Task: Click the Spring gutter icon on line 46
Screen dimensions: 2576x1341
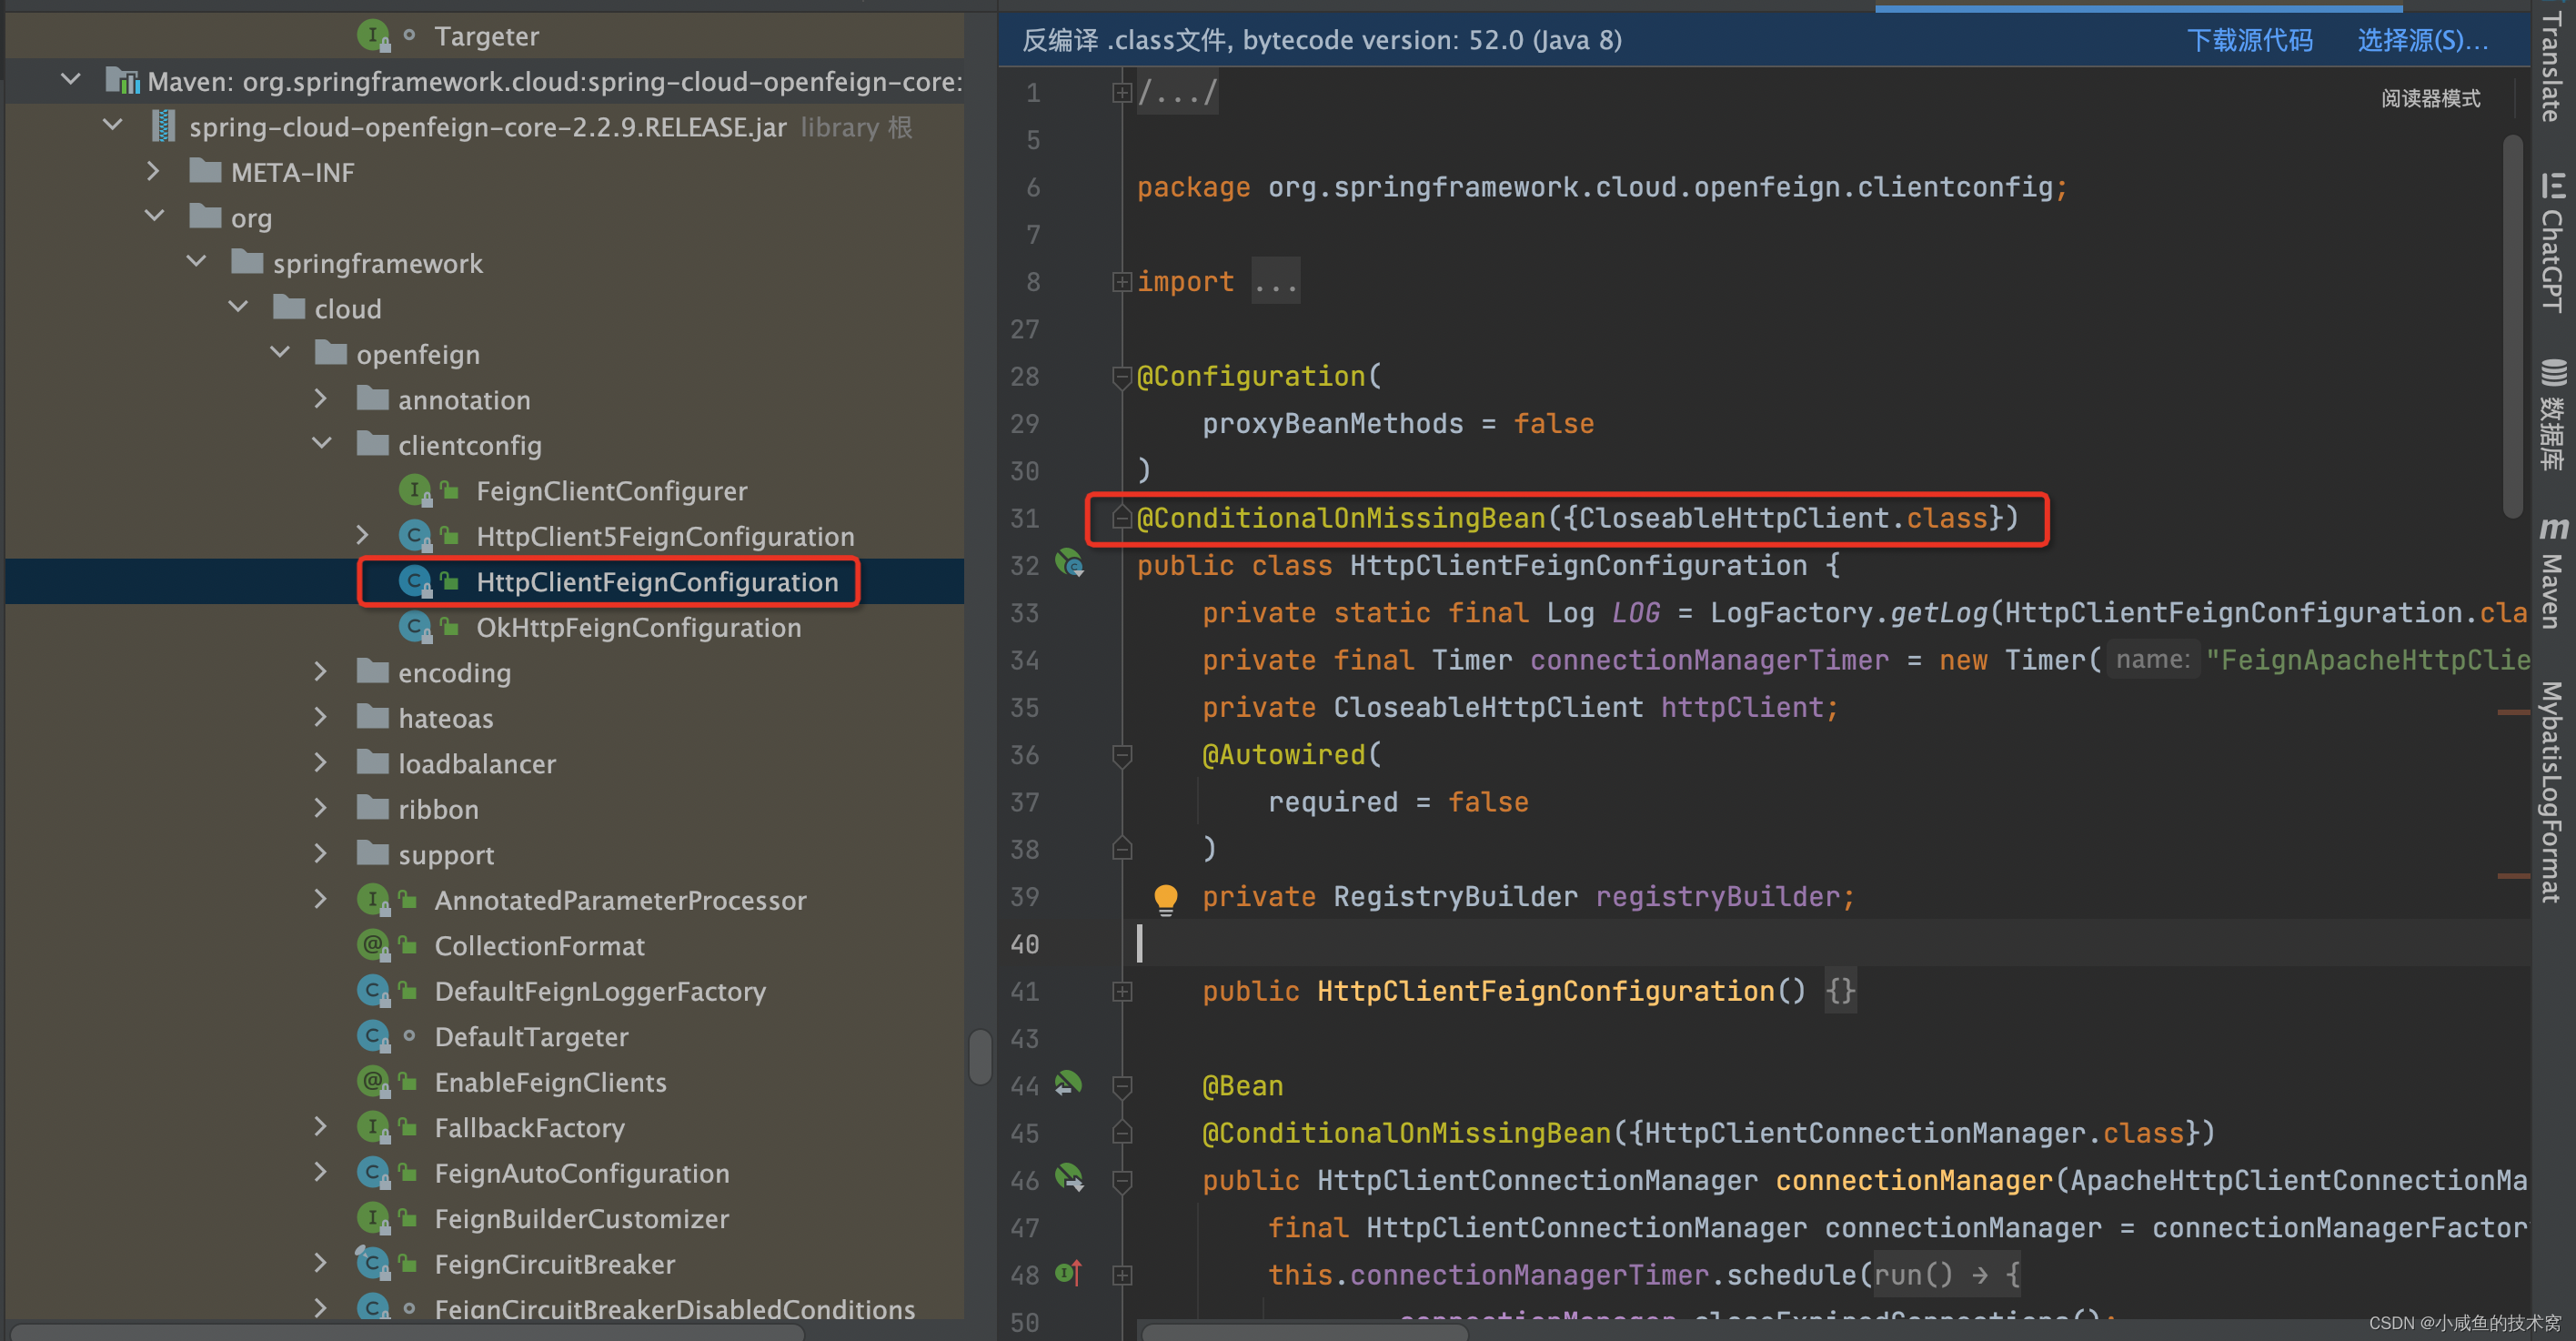Action: tap(1070, 1177)
